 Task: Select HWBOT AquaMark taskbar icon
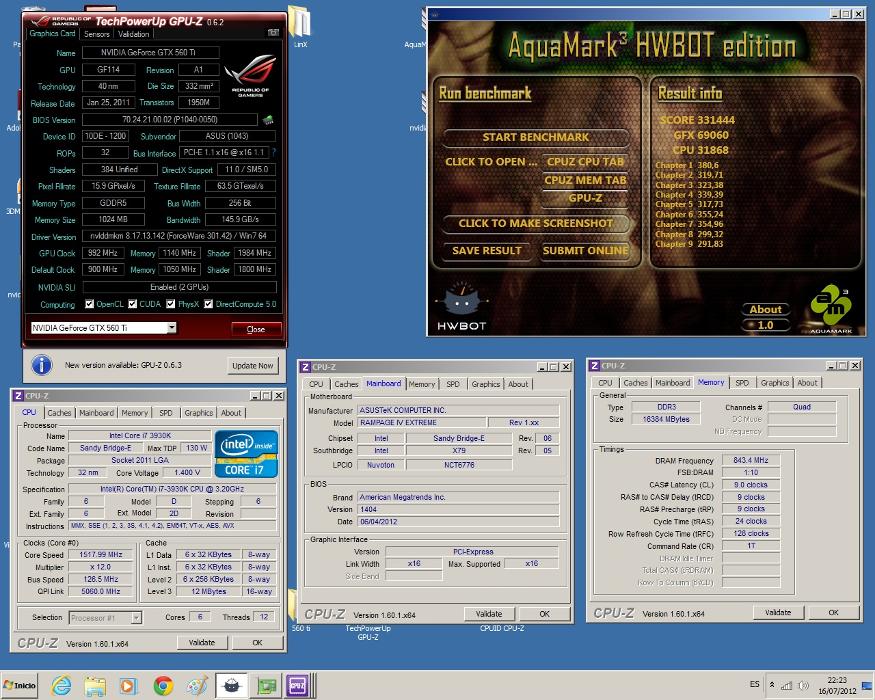232,685
